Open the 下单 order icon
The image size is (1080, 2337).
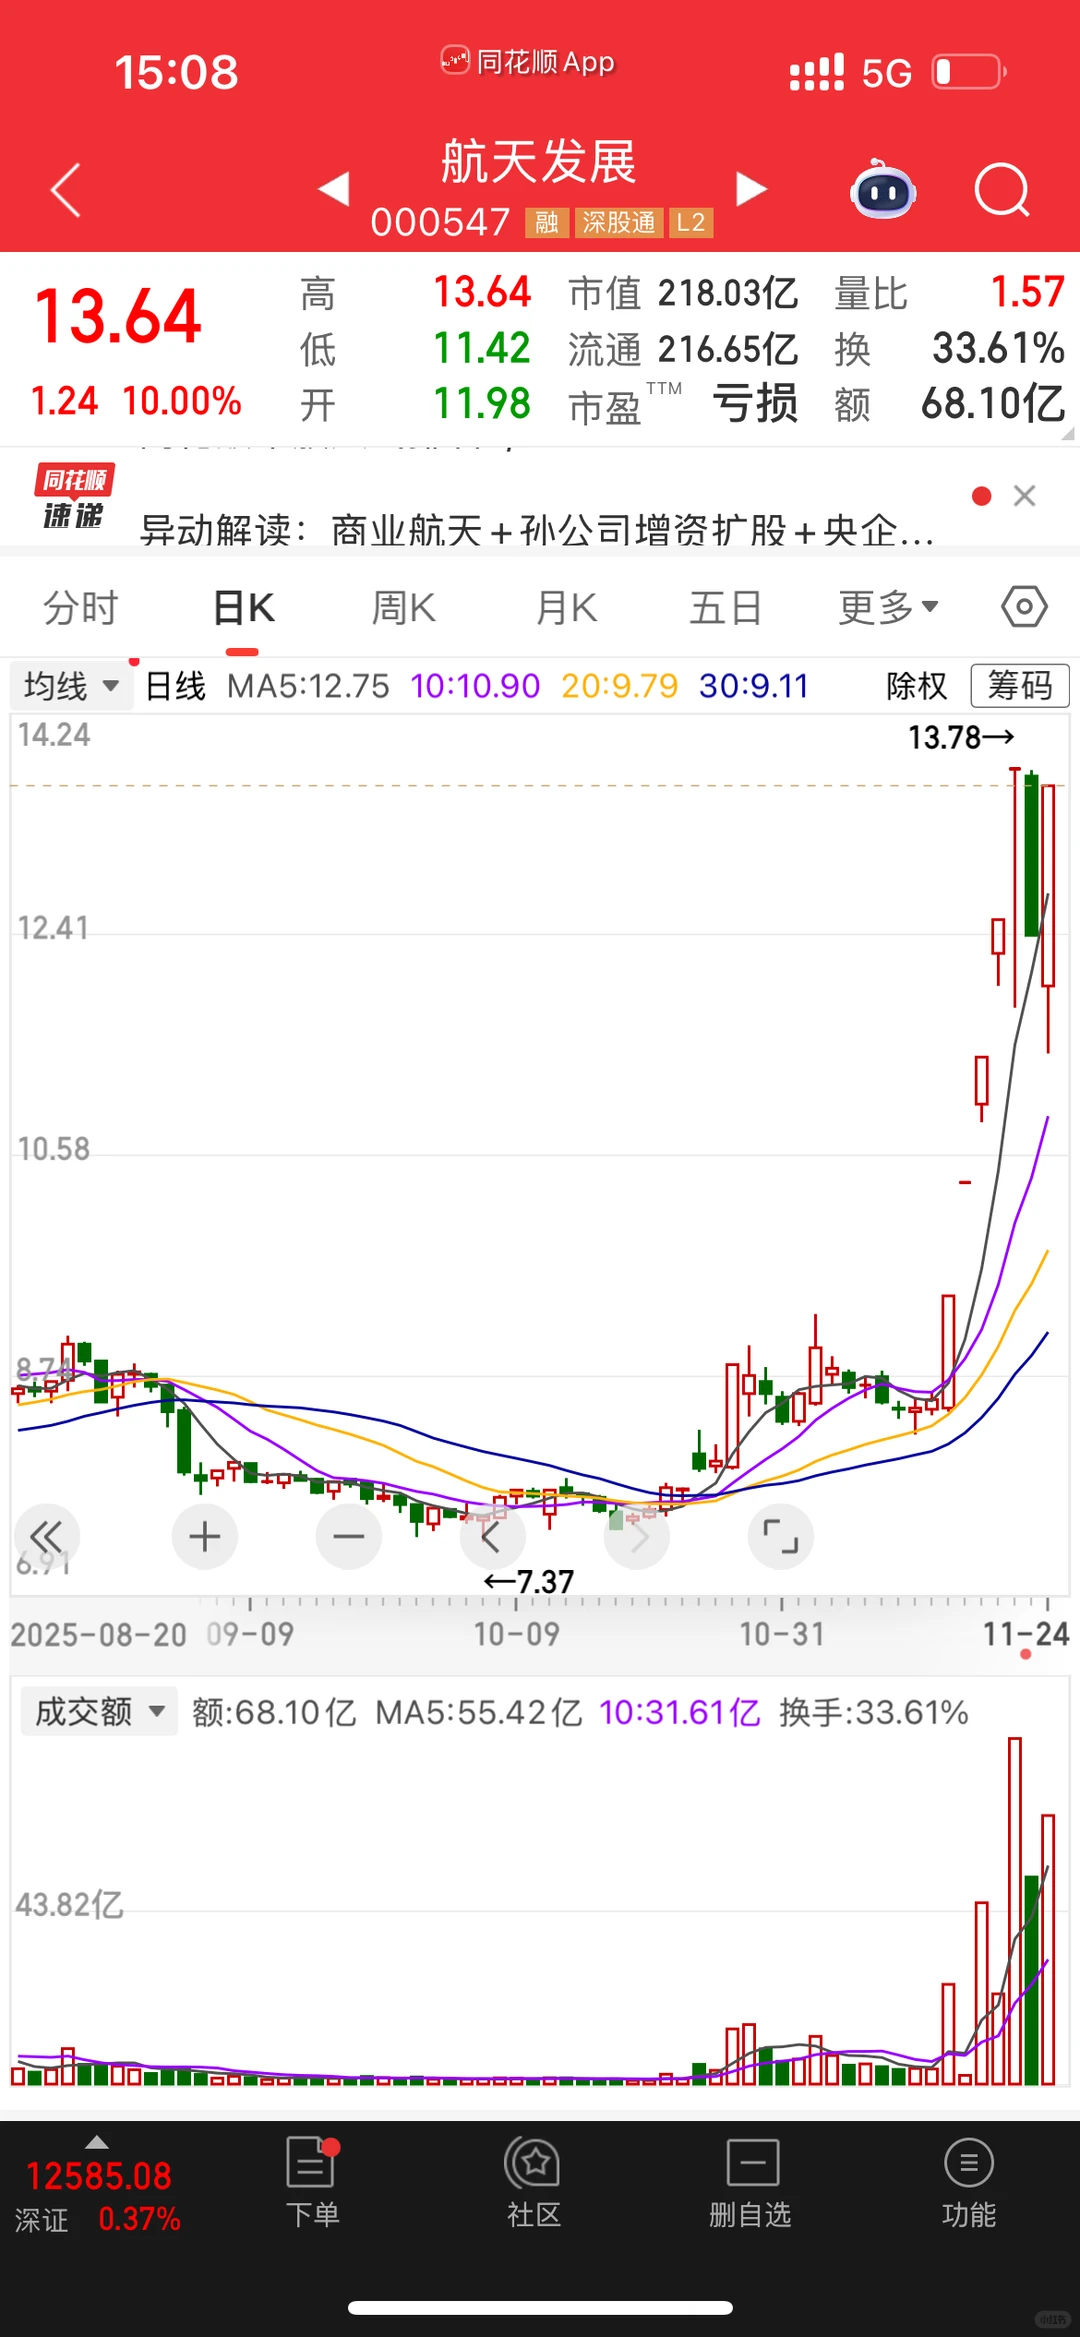312,2184
